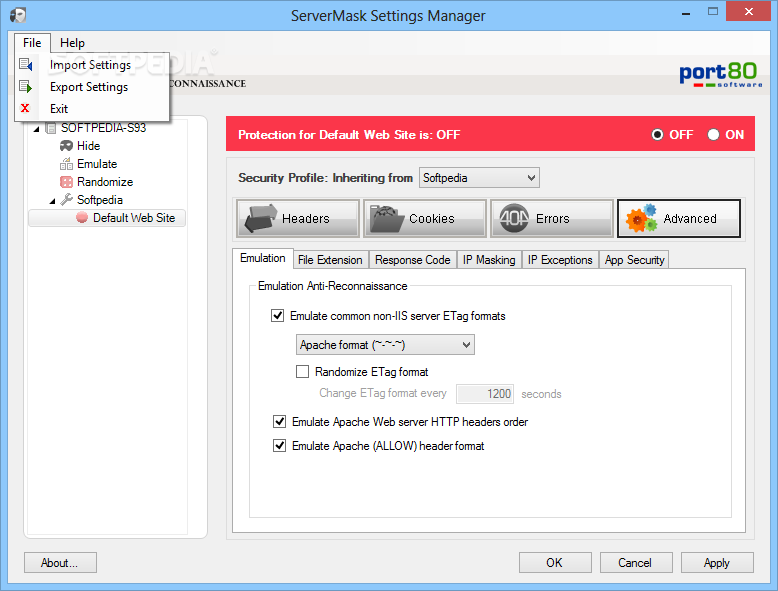Switch to the IP Exceptions tab
Screen dimensions: 778x591
[560, 260]
